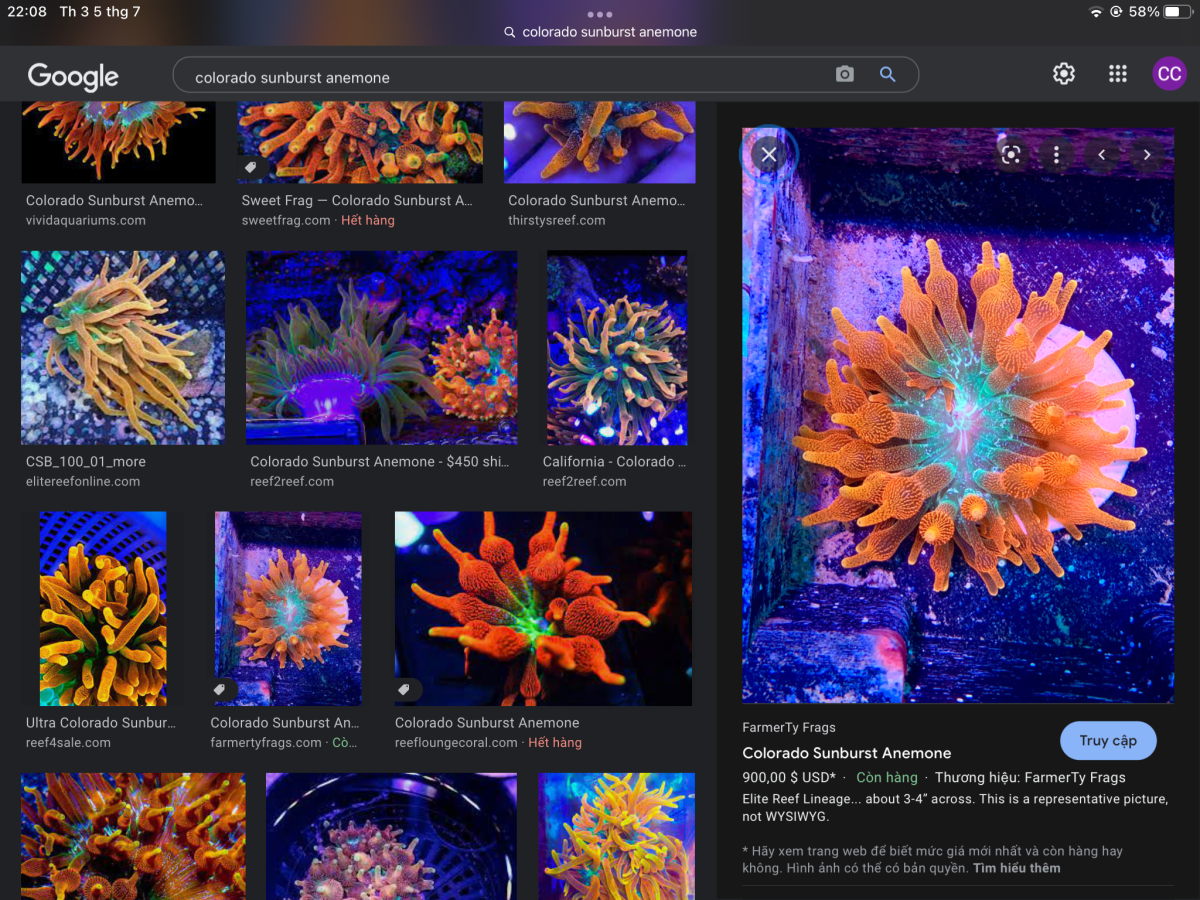Open the Colorado Sunburst Anemone product title
This screenshot has height=900, width=1200.
[x=847, y=753]
